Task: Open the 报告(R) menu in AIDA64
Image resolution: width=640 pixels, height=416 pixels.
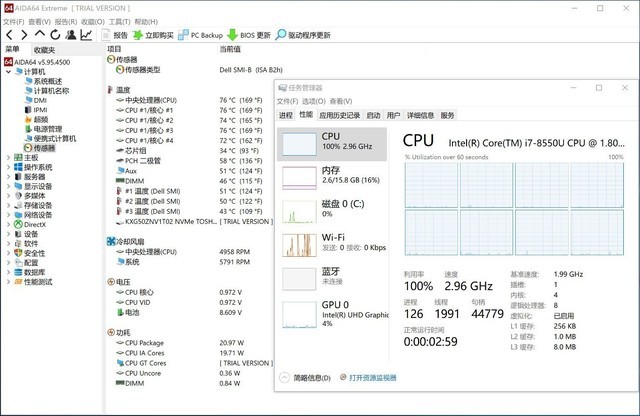Action: pos(66,22)
